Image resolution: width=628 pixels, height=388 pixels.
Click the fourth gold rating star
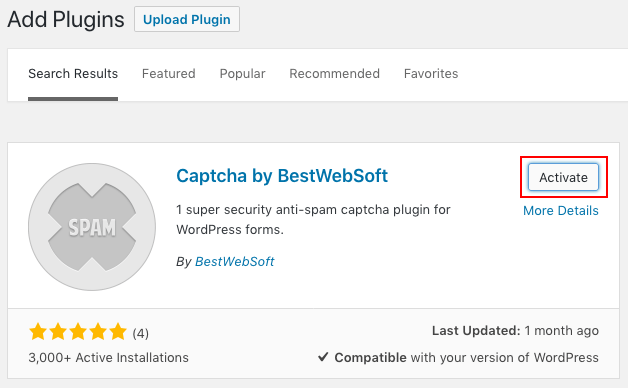click(x=98, y=332)
